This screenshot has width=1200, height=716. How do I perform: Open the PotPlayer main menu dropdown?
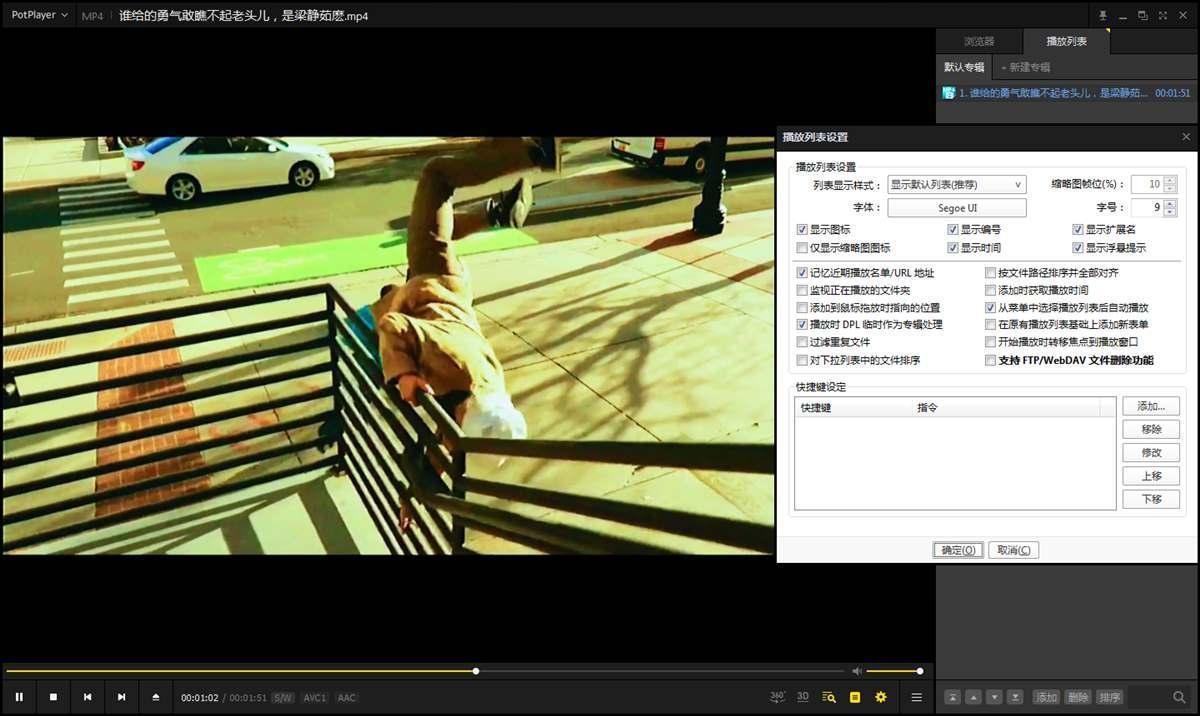tap(40, 15)
